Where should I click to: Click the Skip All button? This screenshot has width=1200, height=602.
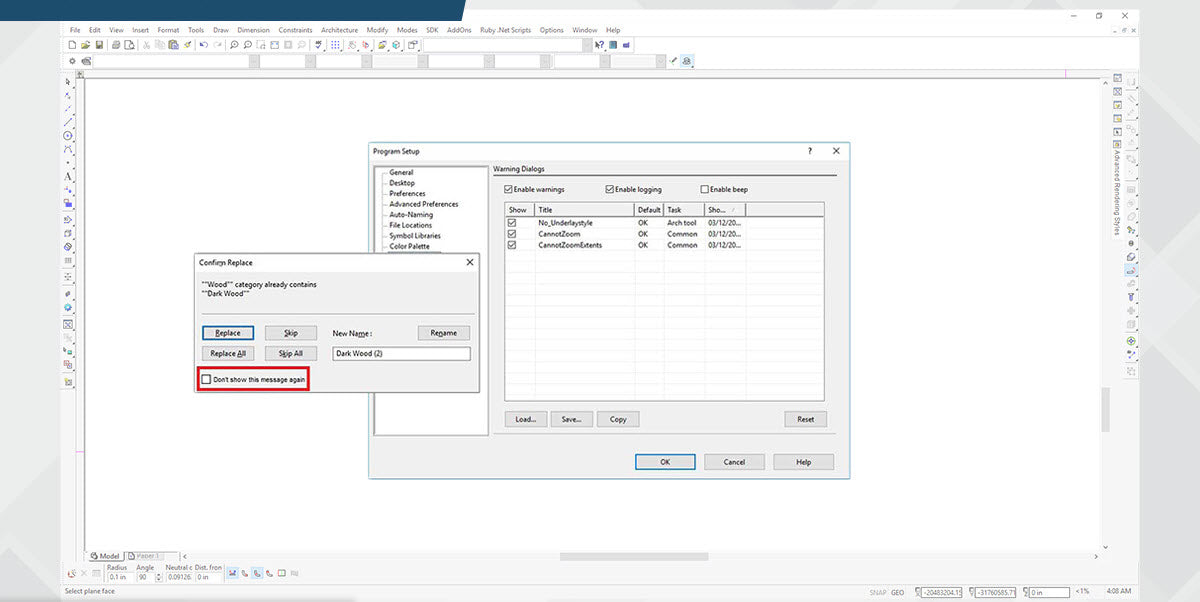click(291, 353)
